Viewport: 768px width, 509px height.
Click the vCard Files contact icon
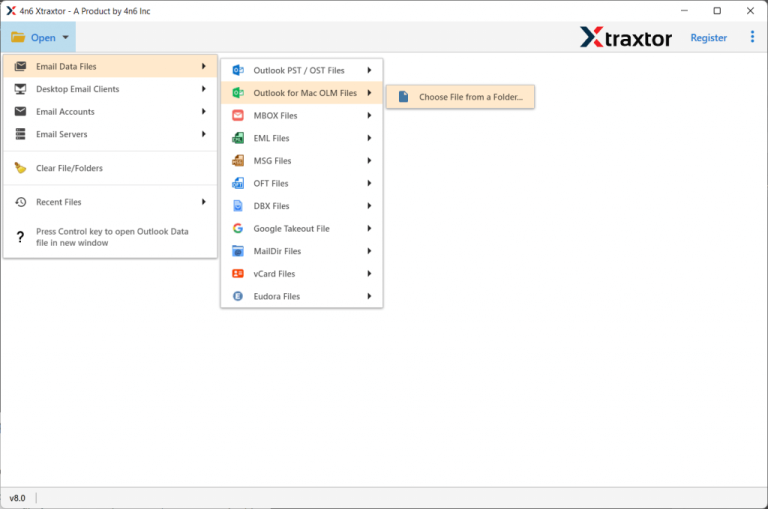pos(238,273)
